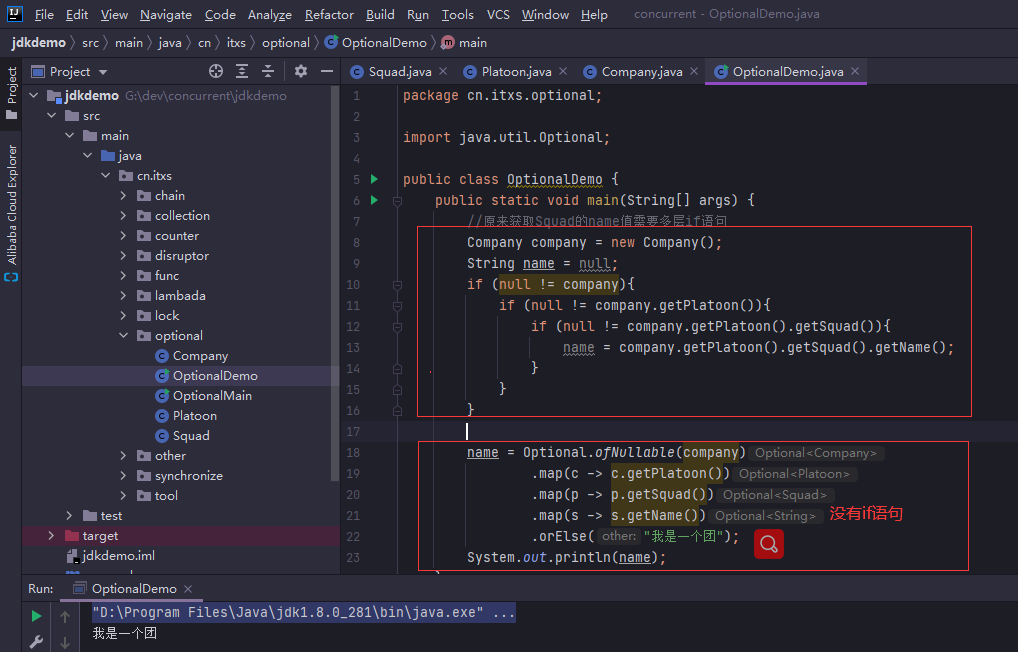Expand the chain package

[123, 195]
